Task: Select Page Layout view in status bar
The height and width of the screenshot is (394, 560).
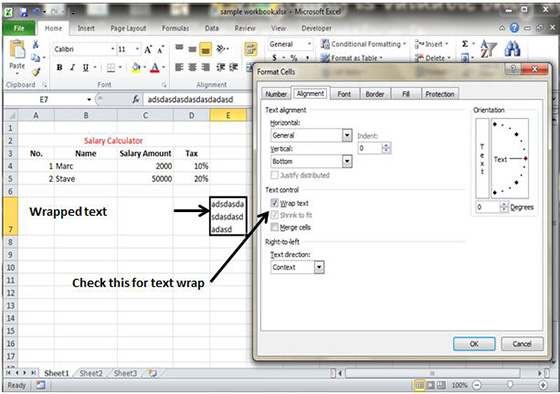Action: 431,385
